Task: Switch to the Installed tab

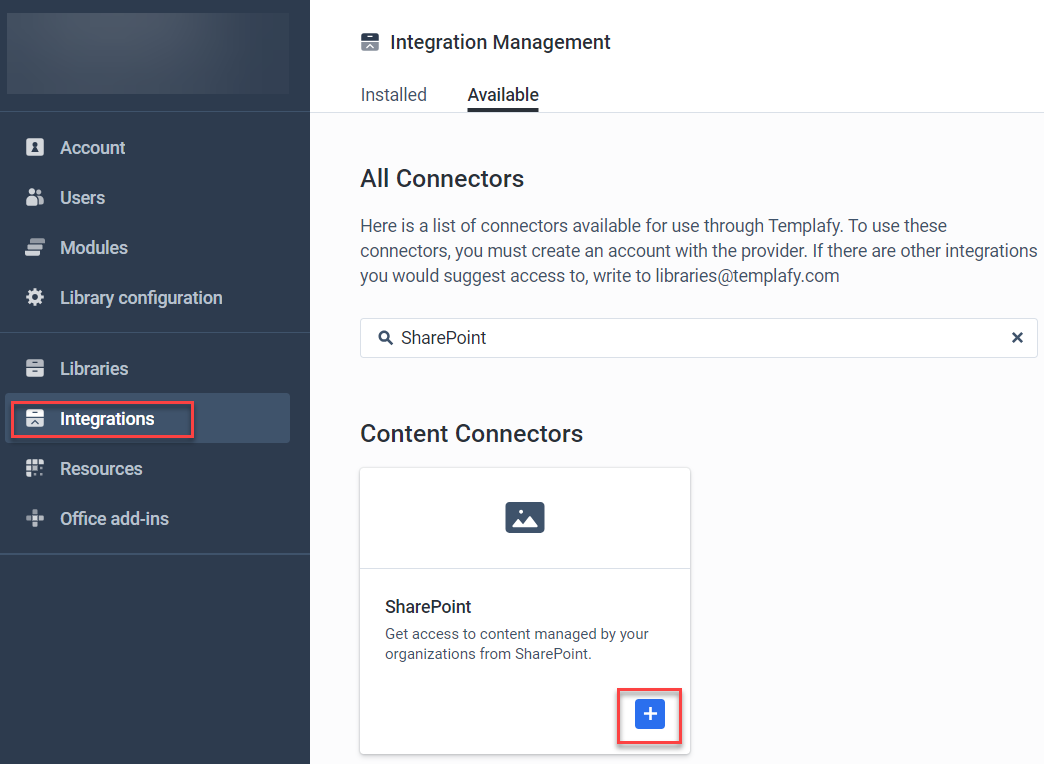Action: pyautogui.click(x=393, y=95)
